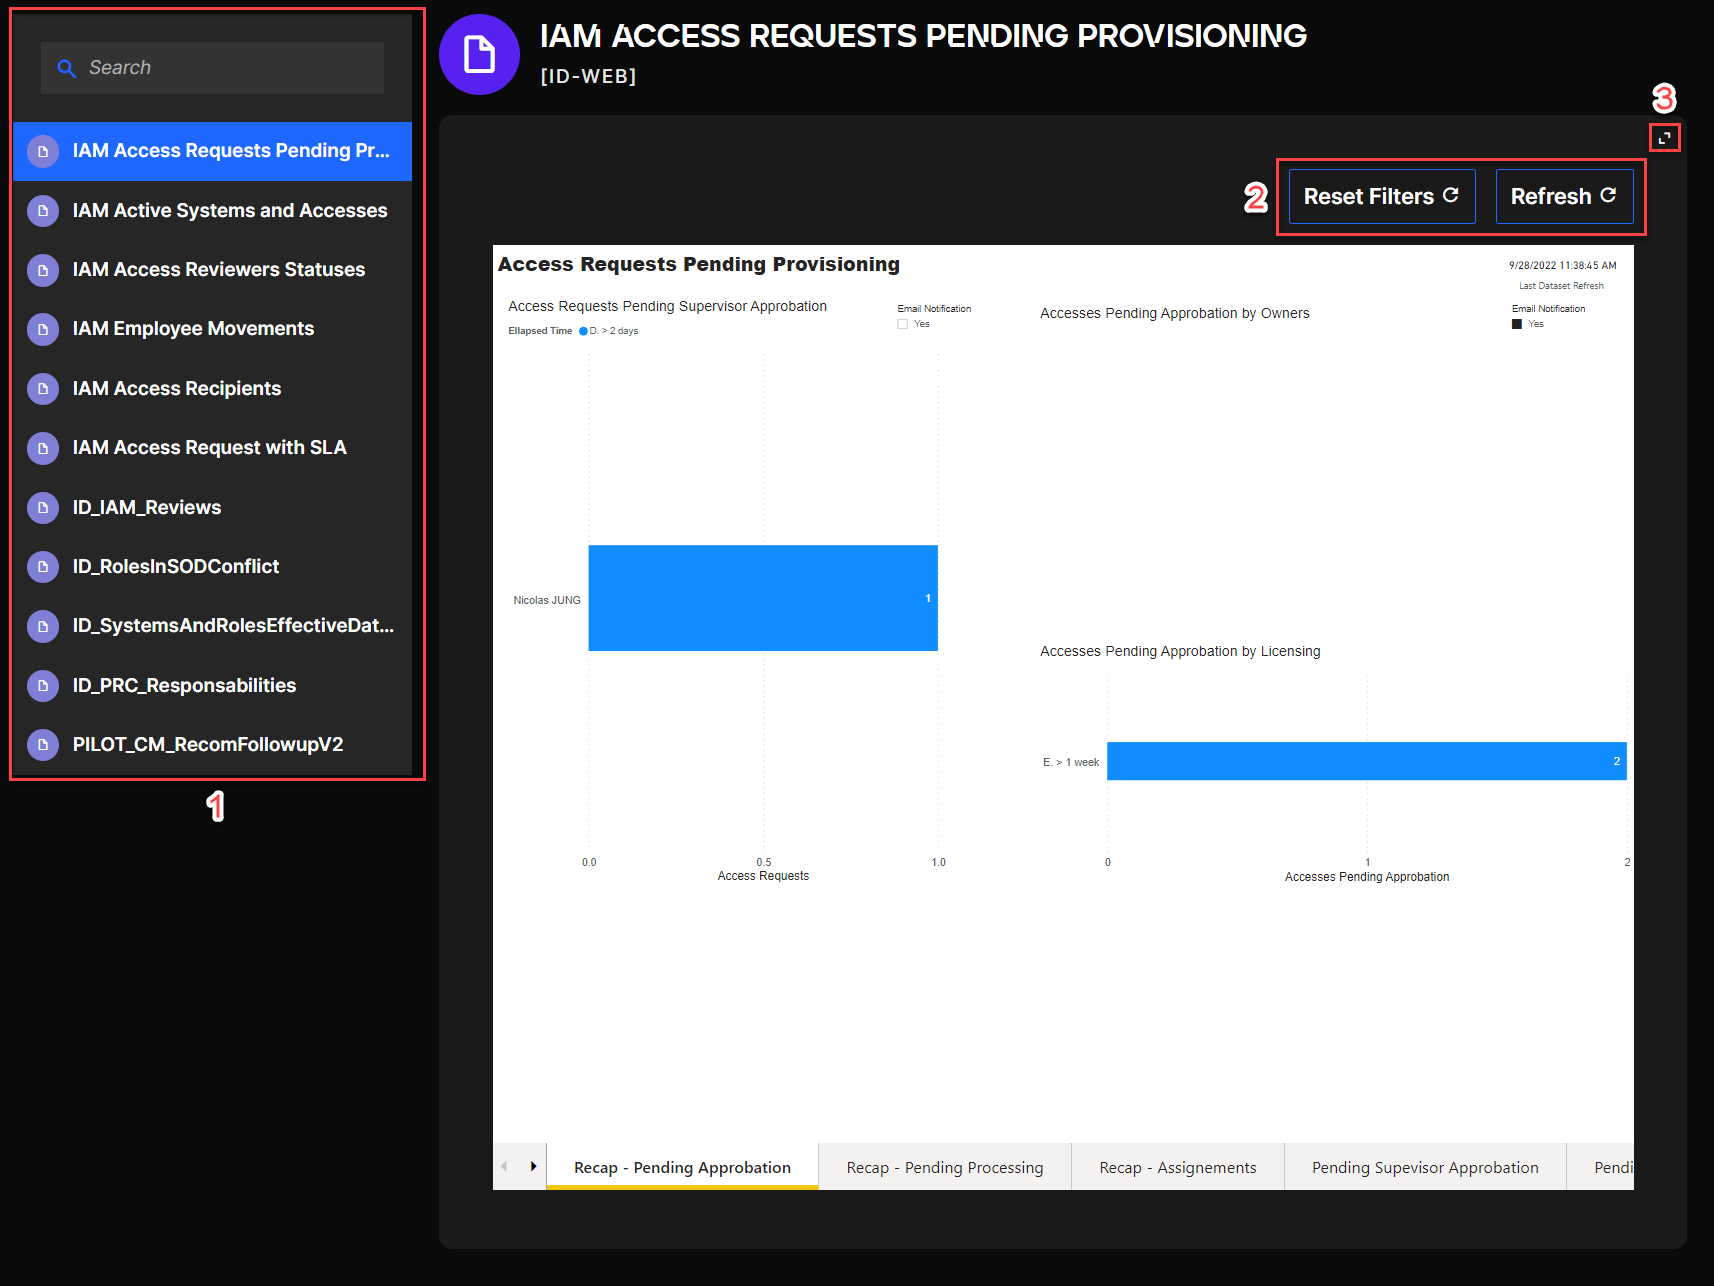Open the Recap - Pending Processing tab

944,1167
